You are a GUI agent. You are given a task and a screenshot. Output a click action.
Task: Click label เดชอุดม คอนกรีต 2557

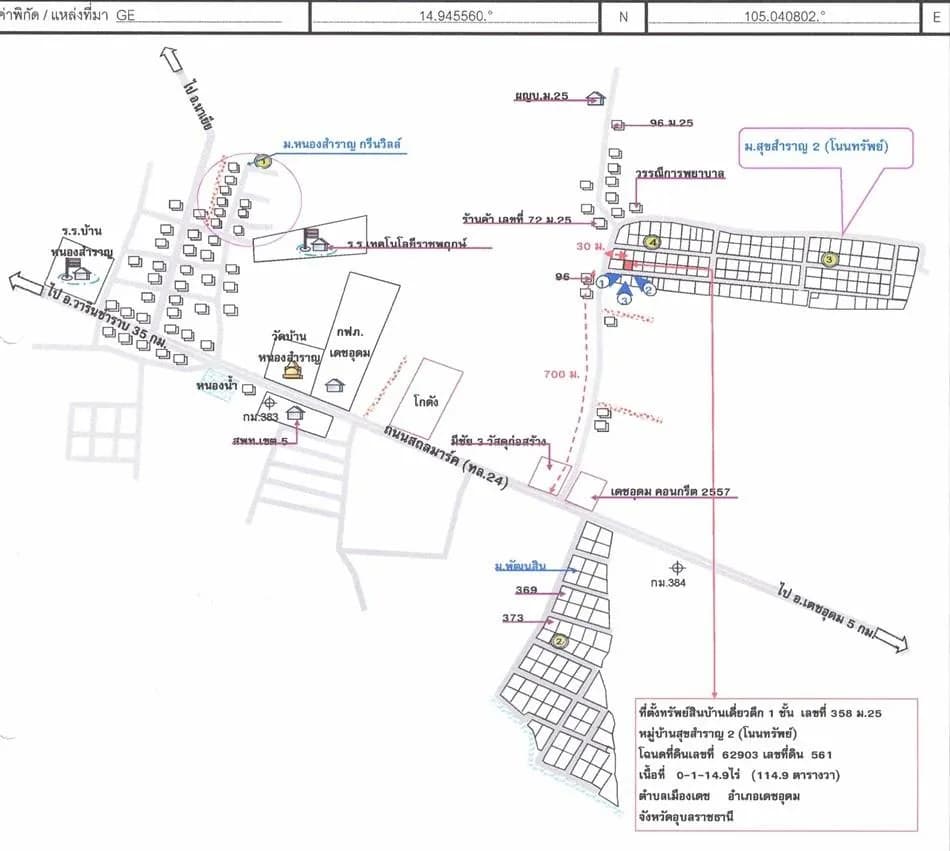pos(670,492)
